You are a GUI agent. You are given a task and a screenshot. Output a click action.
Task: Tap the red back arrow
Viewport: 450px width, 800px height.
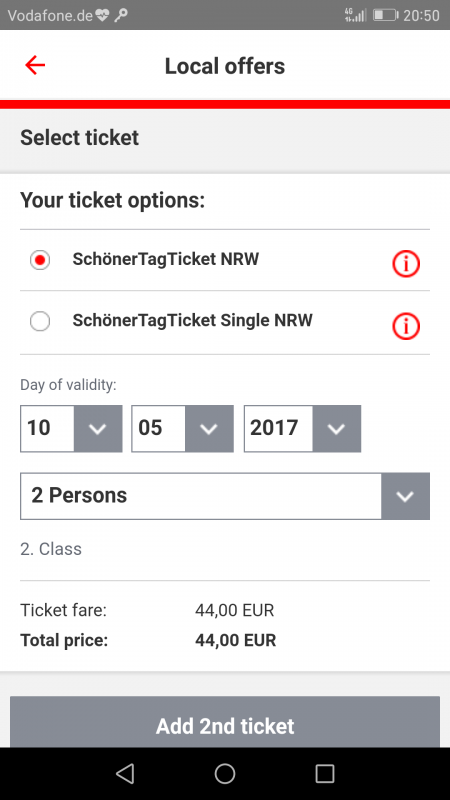pos(35,65)
